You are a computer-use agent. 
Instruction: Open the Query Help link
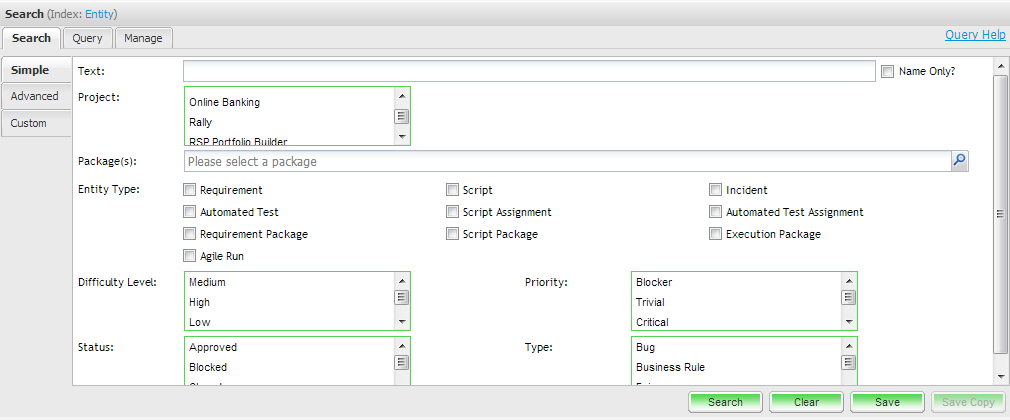974,34
